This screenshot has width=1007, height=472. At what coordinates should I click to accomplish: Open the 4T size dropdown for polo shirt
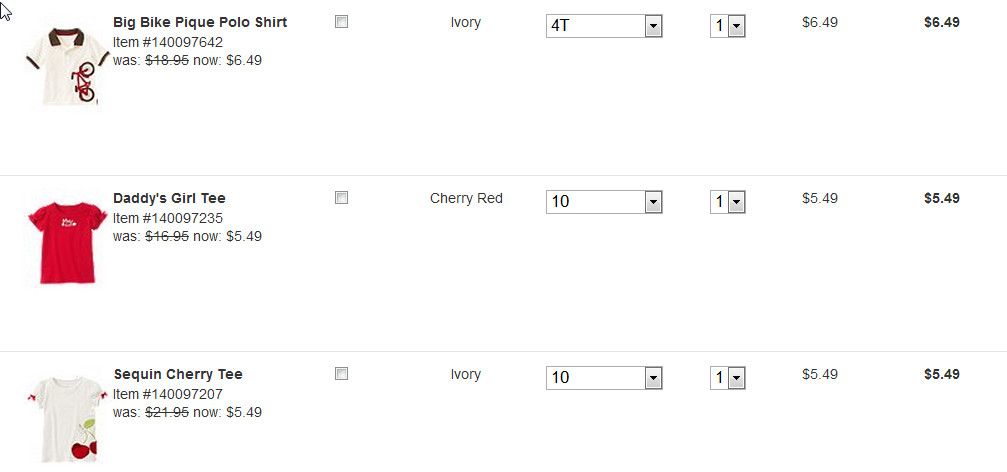[x=604, y=26]
